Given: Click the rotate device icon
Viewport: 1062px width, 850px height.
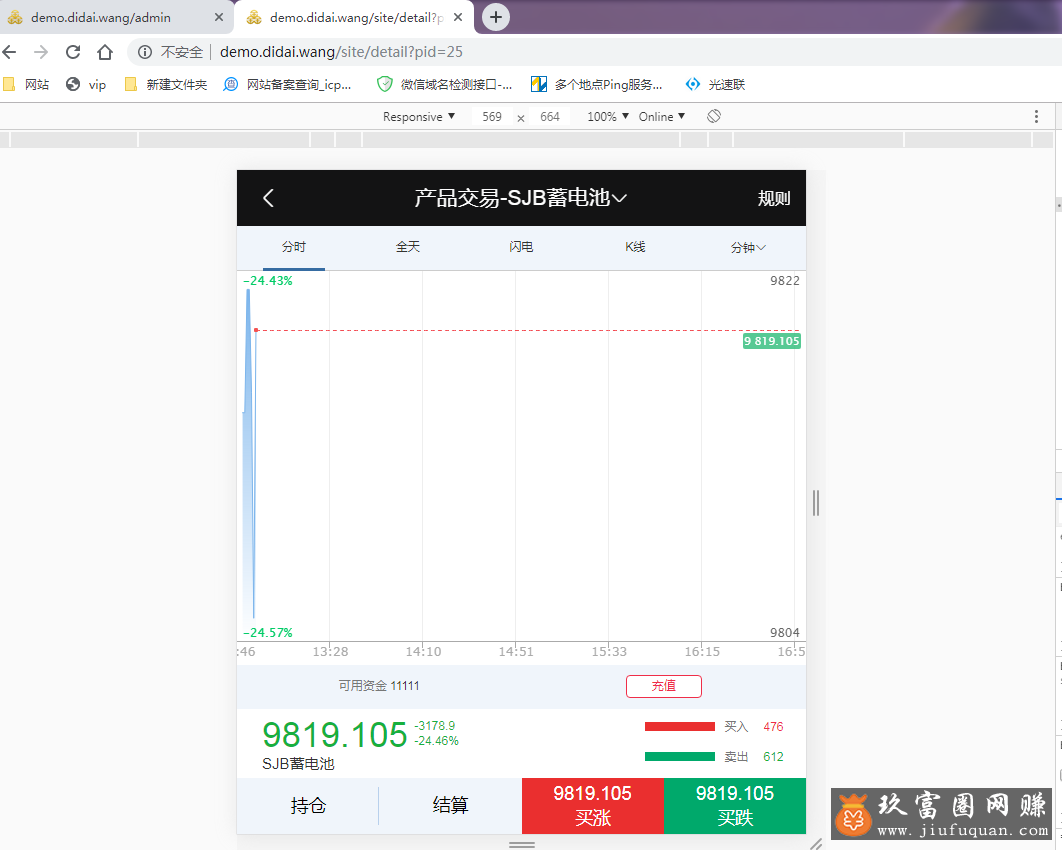Looking at the screenshot, I should point(714,117).
